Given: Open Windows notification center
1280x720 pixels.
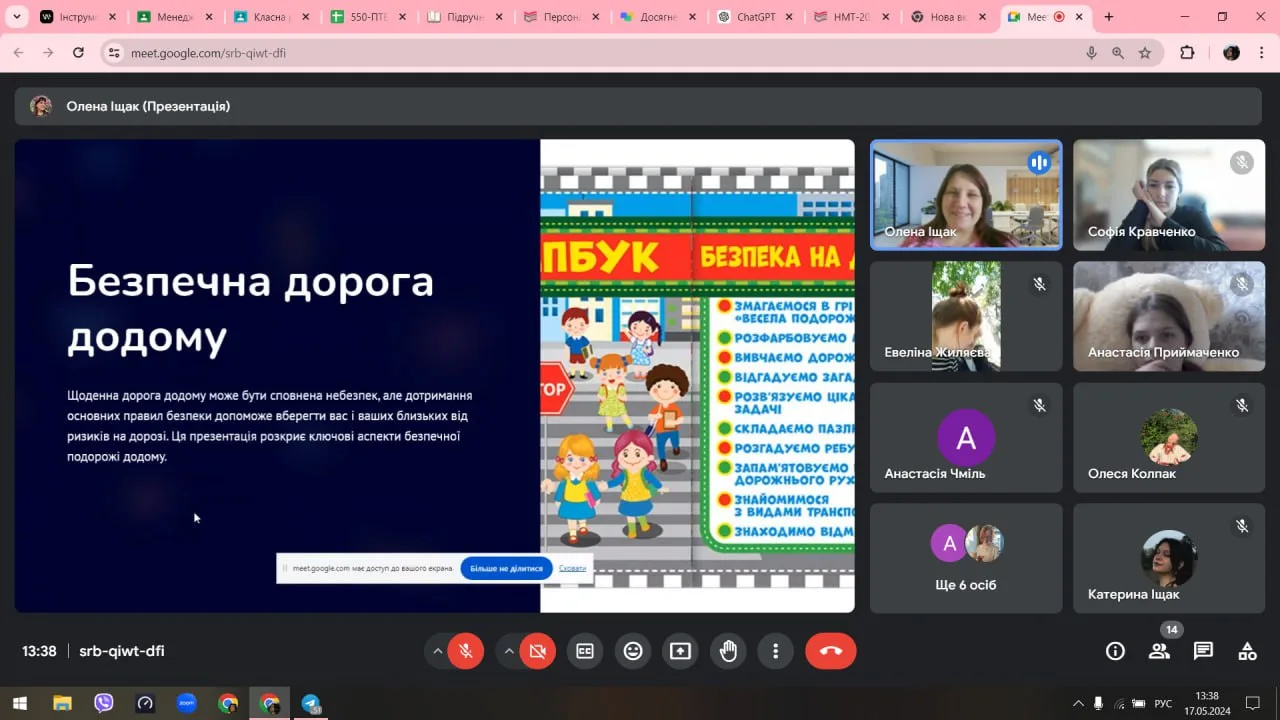Looking at the screenshot, I should (1252, 703).
